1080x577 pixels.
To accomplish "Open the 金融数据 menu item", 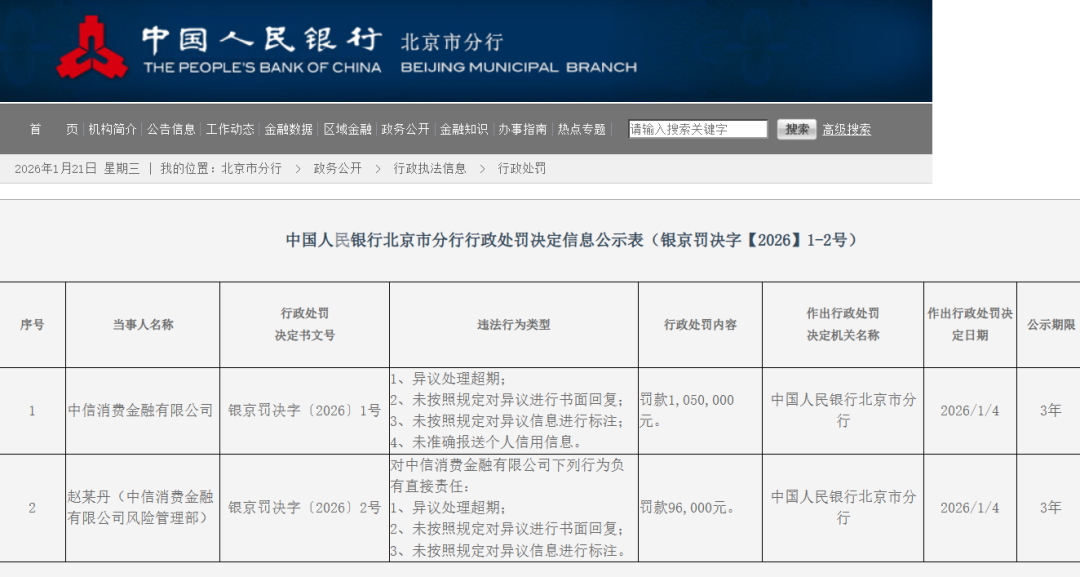I will pyautogui.click(x=288, y=129).
